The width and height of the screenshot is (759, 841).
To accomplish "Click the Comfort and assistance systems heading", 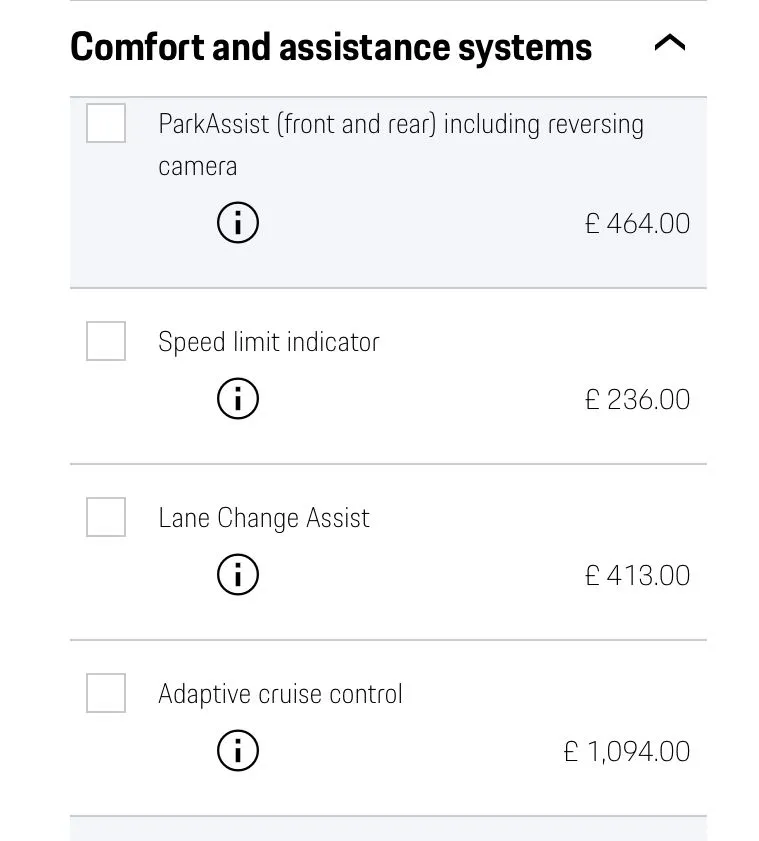I will 331,47.
